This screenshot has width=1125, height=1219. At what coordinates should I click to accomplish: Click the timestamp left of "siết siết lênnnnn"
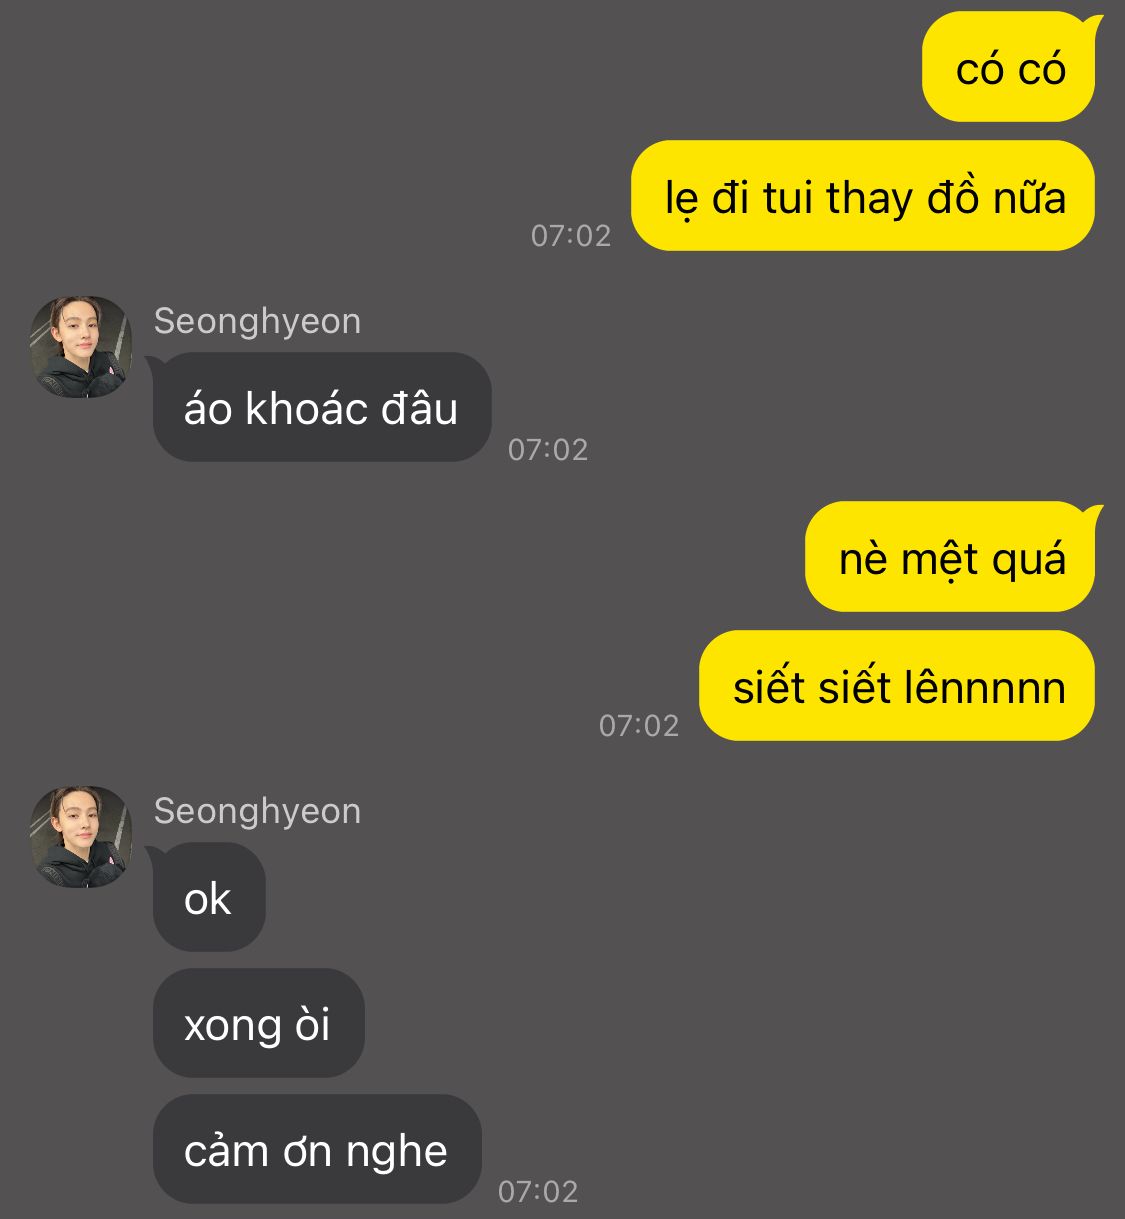(x=638, y=726)
